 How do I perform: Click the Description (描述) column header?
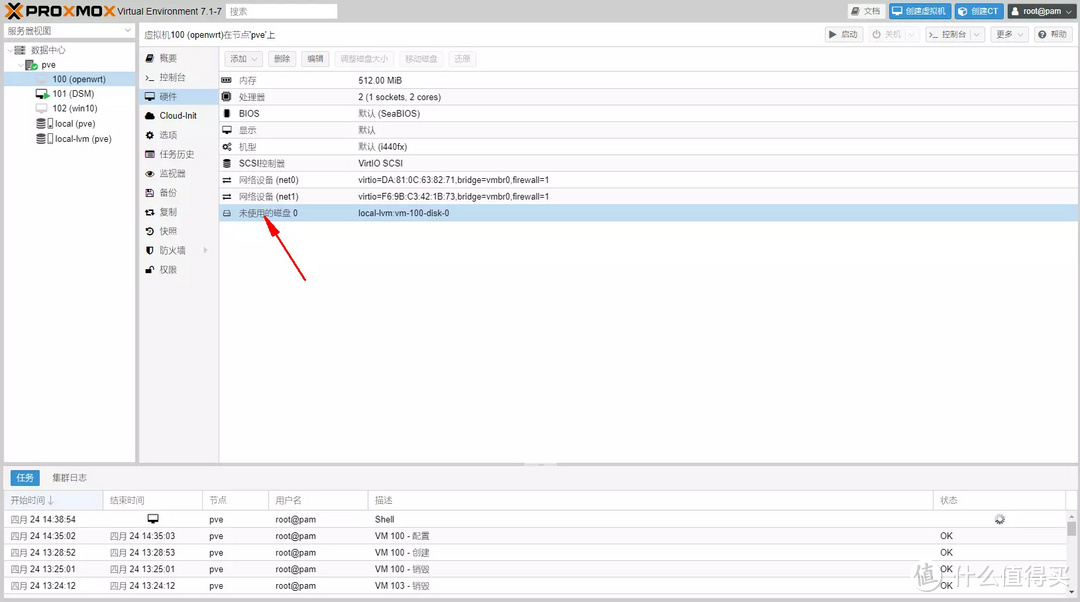tap(650, 500)
